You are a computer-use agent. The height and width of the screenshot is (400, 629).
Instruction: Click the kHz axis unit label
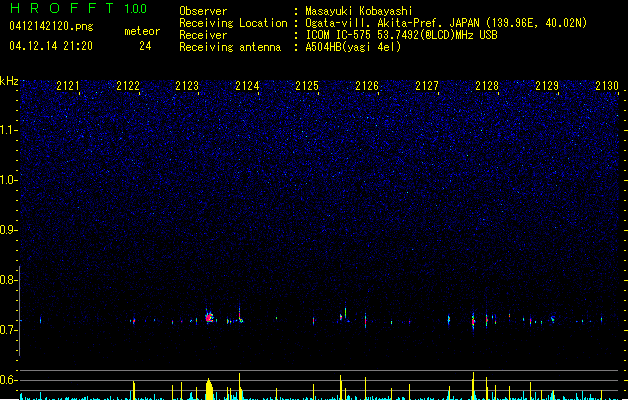pos(9,81)
